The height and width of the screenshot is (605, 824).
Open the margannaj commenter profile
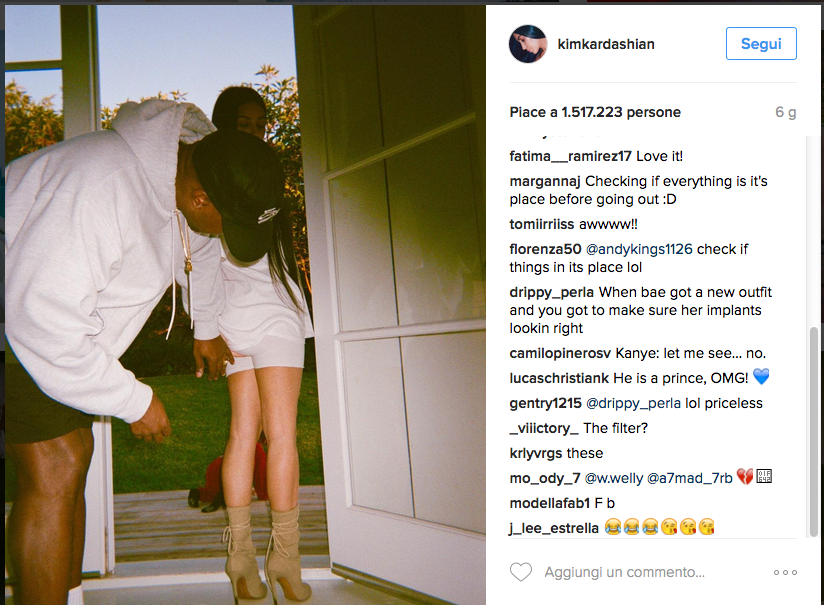point(544,181)
